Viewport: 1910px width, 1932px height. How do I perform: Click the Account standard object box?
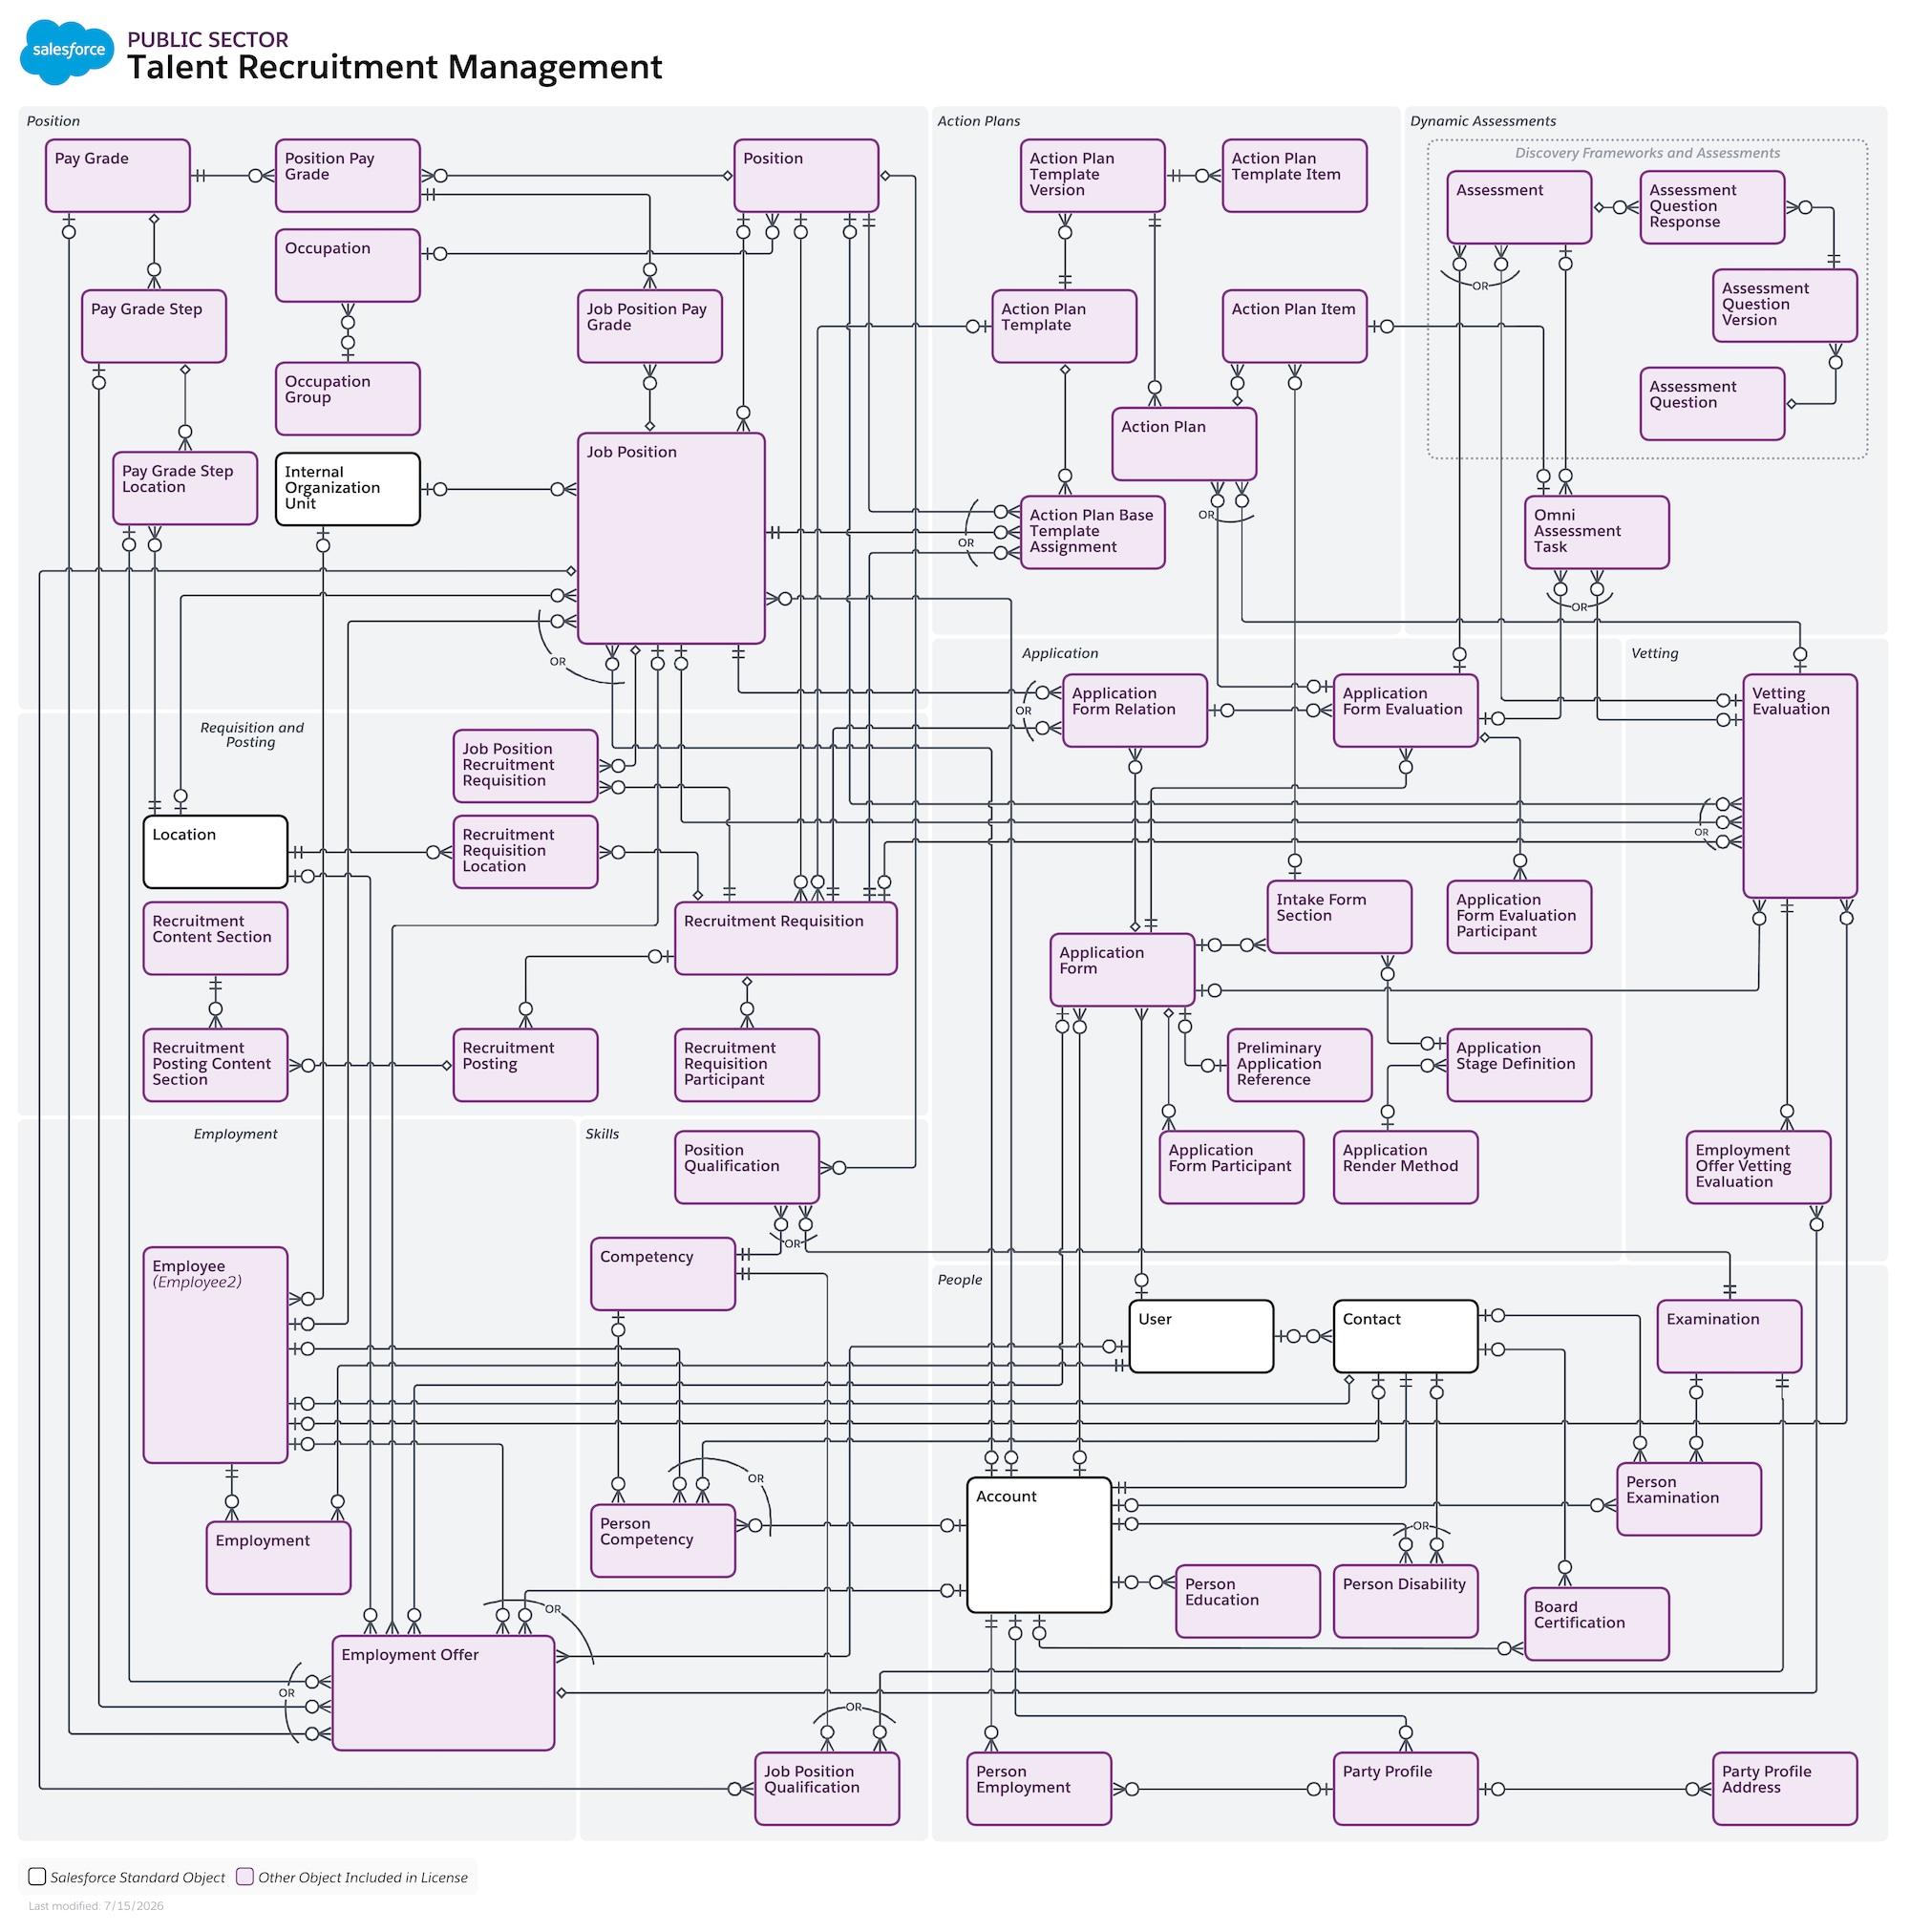click(x=1039, y=1545)
